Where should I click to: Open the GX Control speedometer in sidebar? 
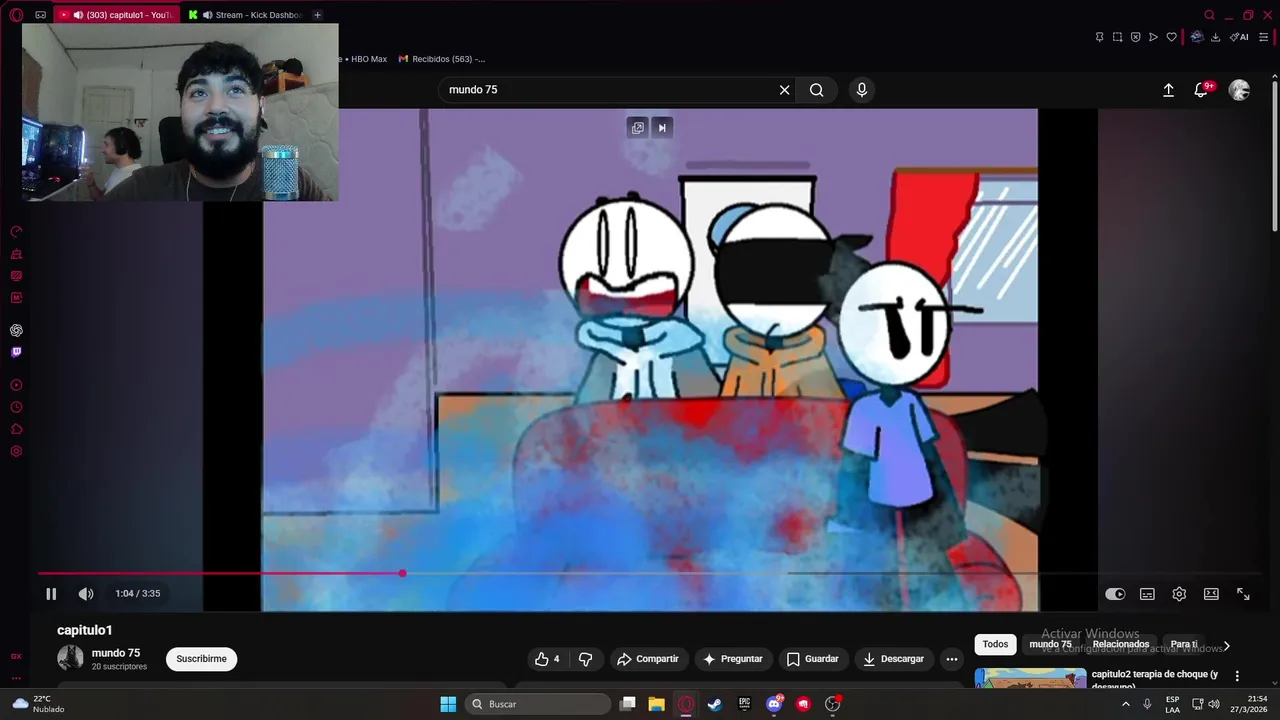coord(16,232)
